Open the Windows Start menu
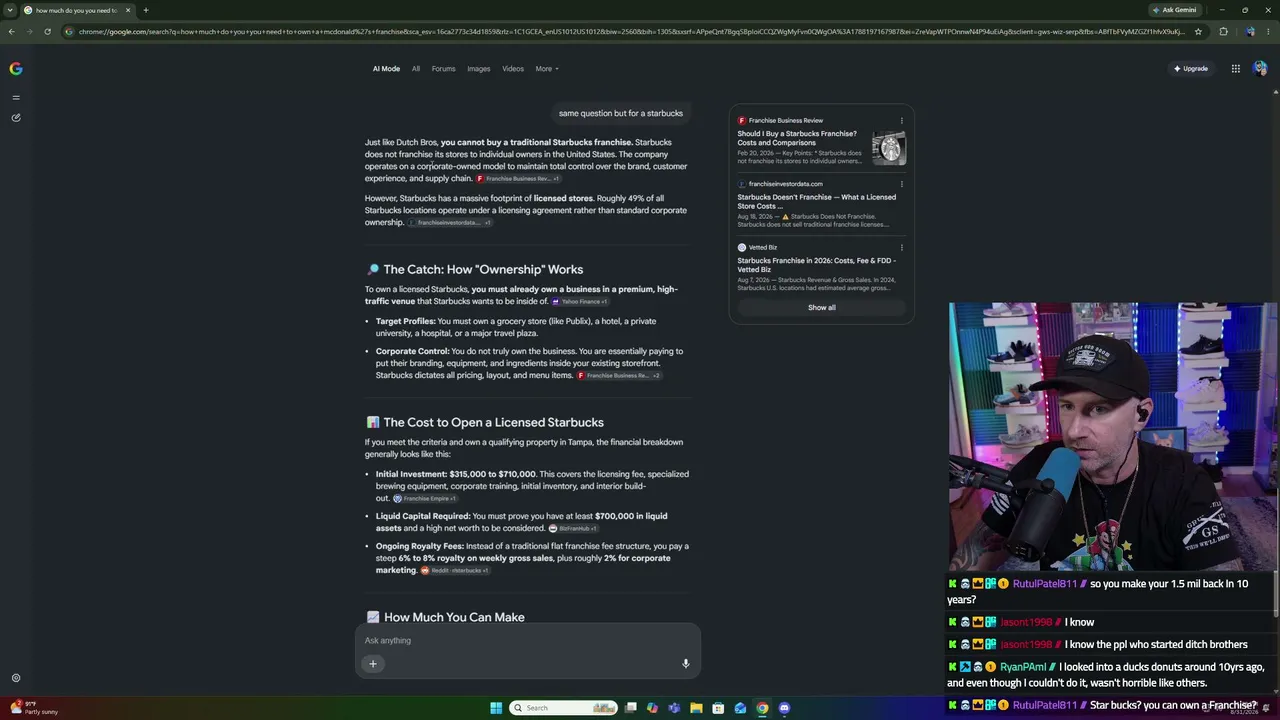Screen dimensions: 1280x720 pyautogui.click(x=496, y=708)
